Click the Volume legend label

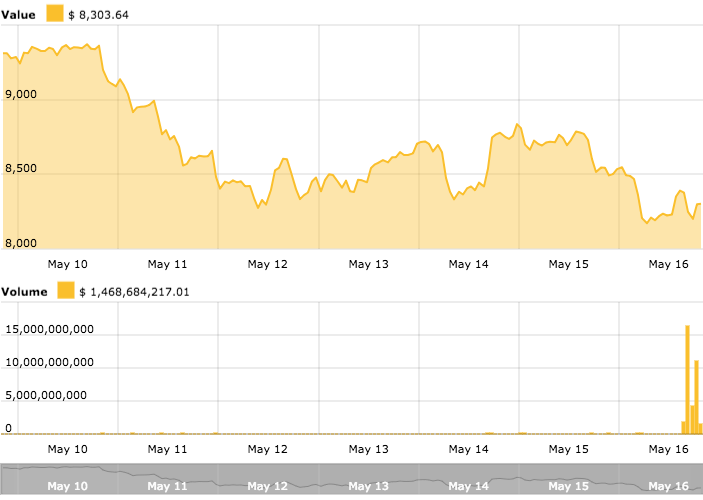(24, 292)
